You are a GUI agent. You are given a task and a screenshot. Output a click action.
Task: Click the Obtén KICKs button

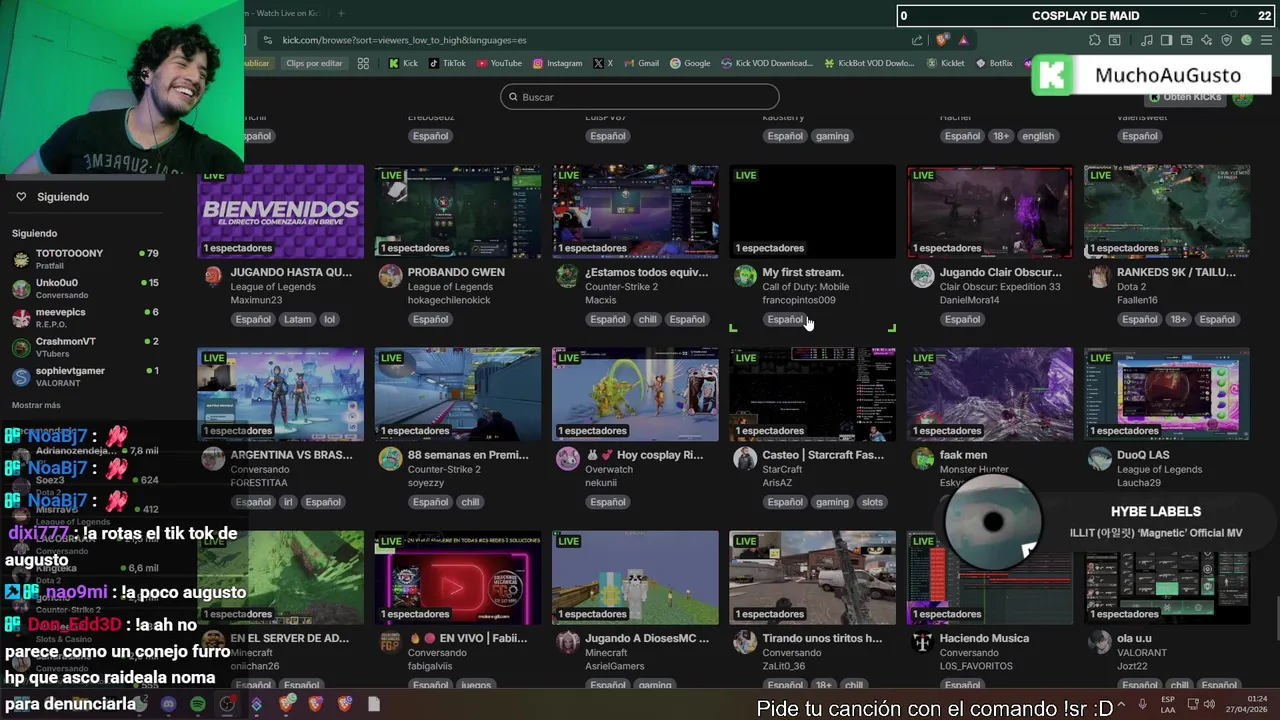[1186, 97]
